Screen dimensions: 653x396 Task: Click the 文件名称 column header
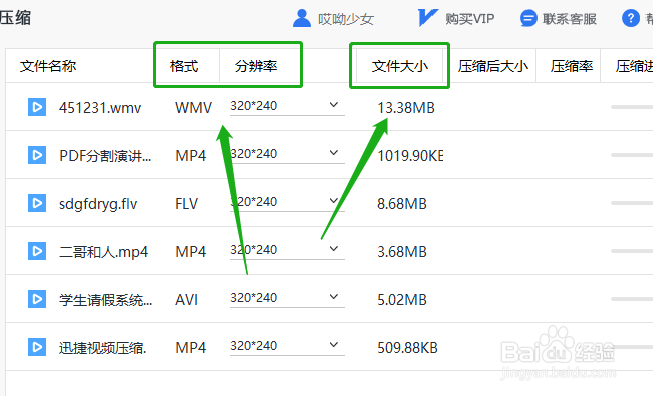coord(48,66)
